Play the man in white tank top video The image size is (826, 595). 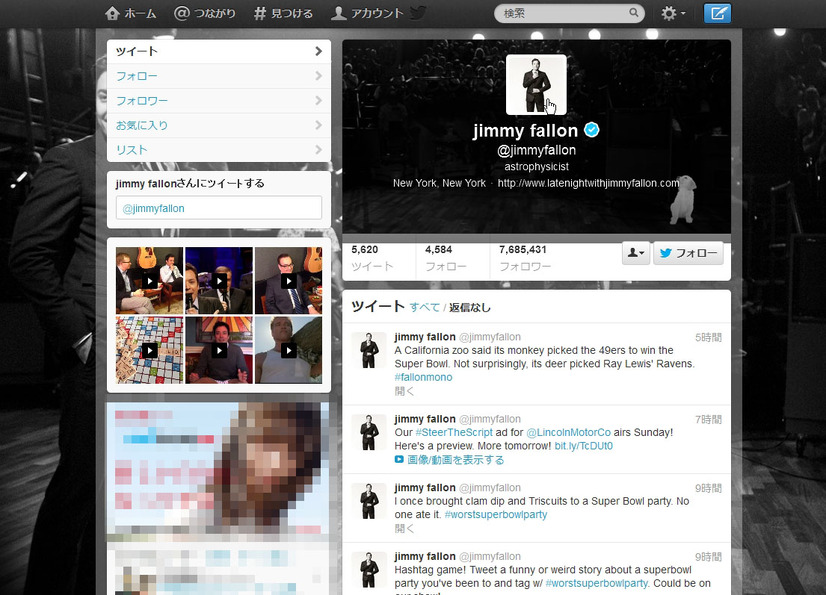pyautogui.click(x=289, y=350)
